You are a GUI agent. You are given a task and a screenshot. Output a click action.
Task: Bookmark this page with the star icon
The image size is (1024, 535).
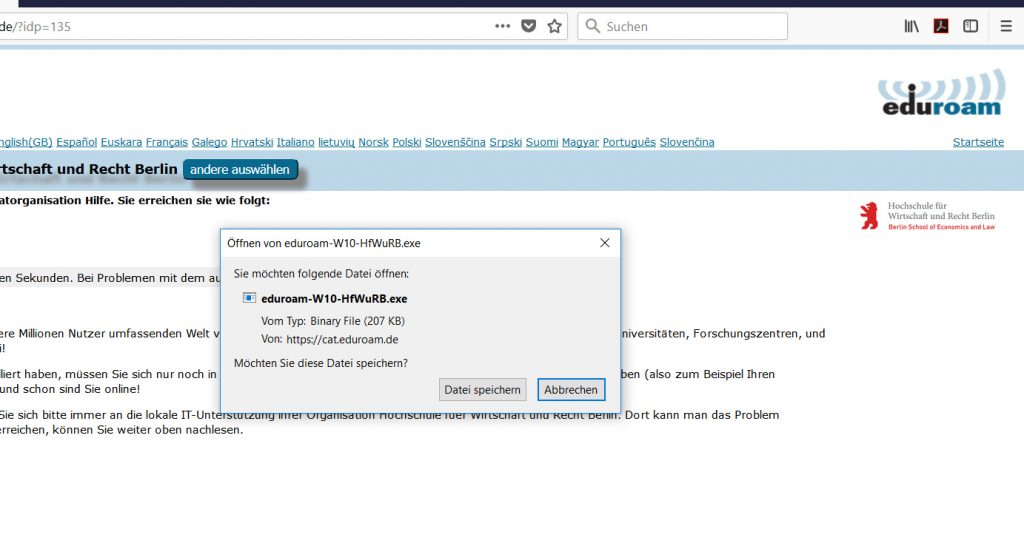tap(554, 26)
